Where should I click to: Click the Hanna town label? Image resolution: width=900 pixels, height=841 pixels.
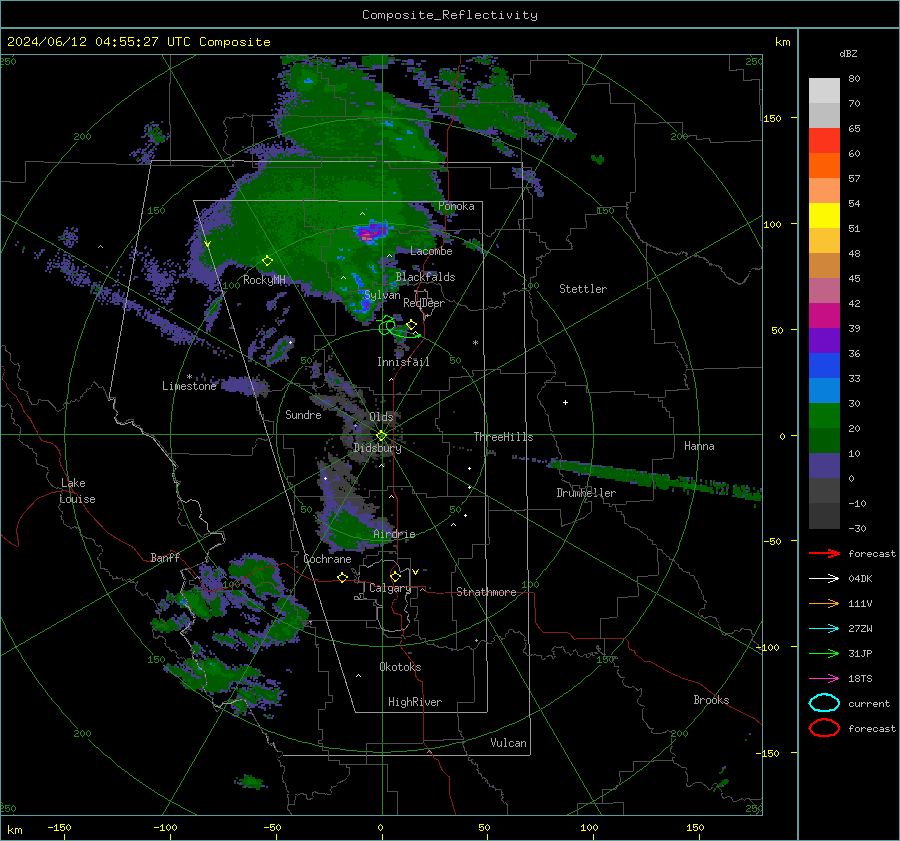pyautogui.click(x=699, y=446)
